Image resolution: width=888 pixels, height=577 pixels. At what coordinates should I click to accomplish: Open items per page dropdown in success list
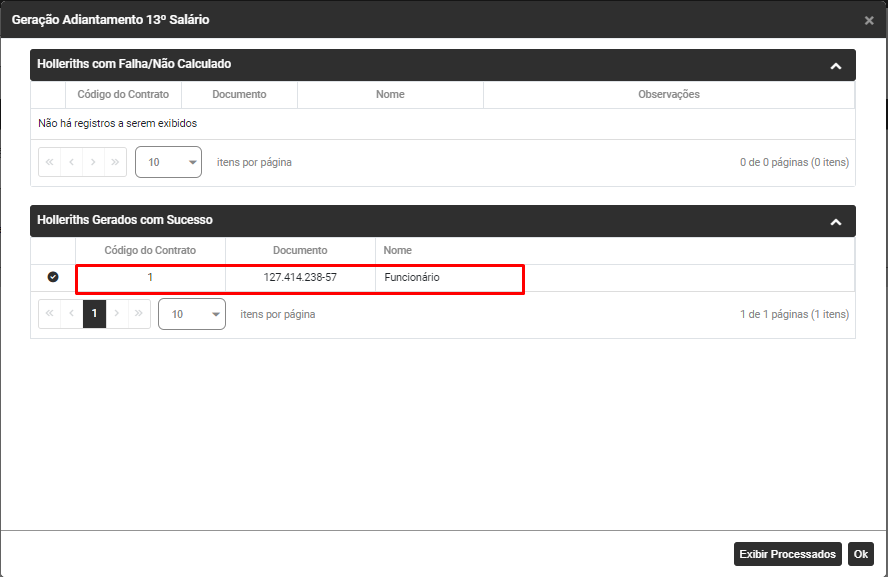(x=191, y=314)
